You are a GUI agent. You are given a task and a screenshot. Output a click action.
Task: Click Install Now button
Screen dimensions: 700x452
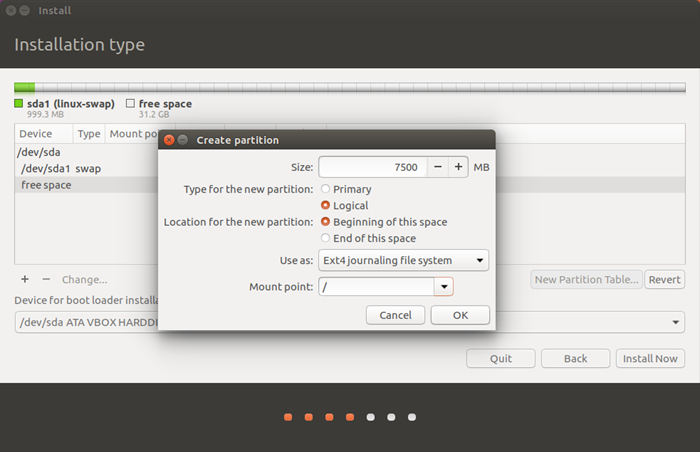650,359
